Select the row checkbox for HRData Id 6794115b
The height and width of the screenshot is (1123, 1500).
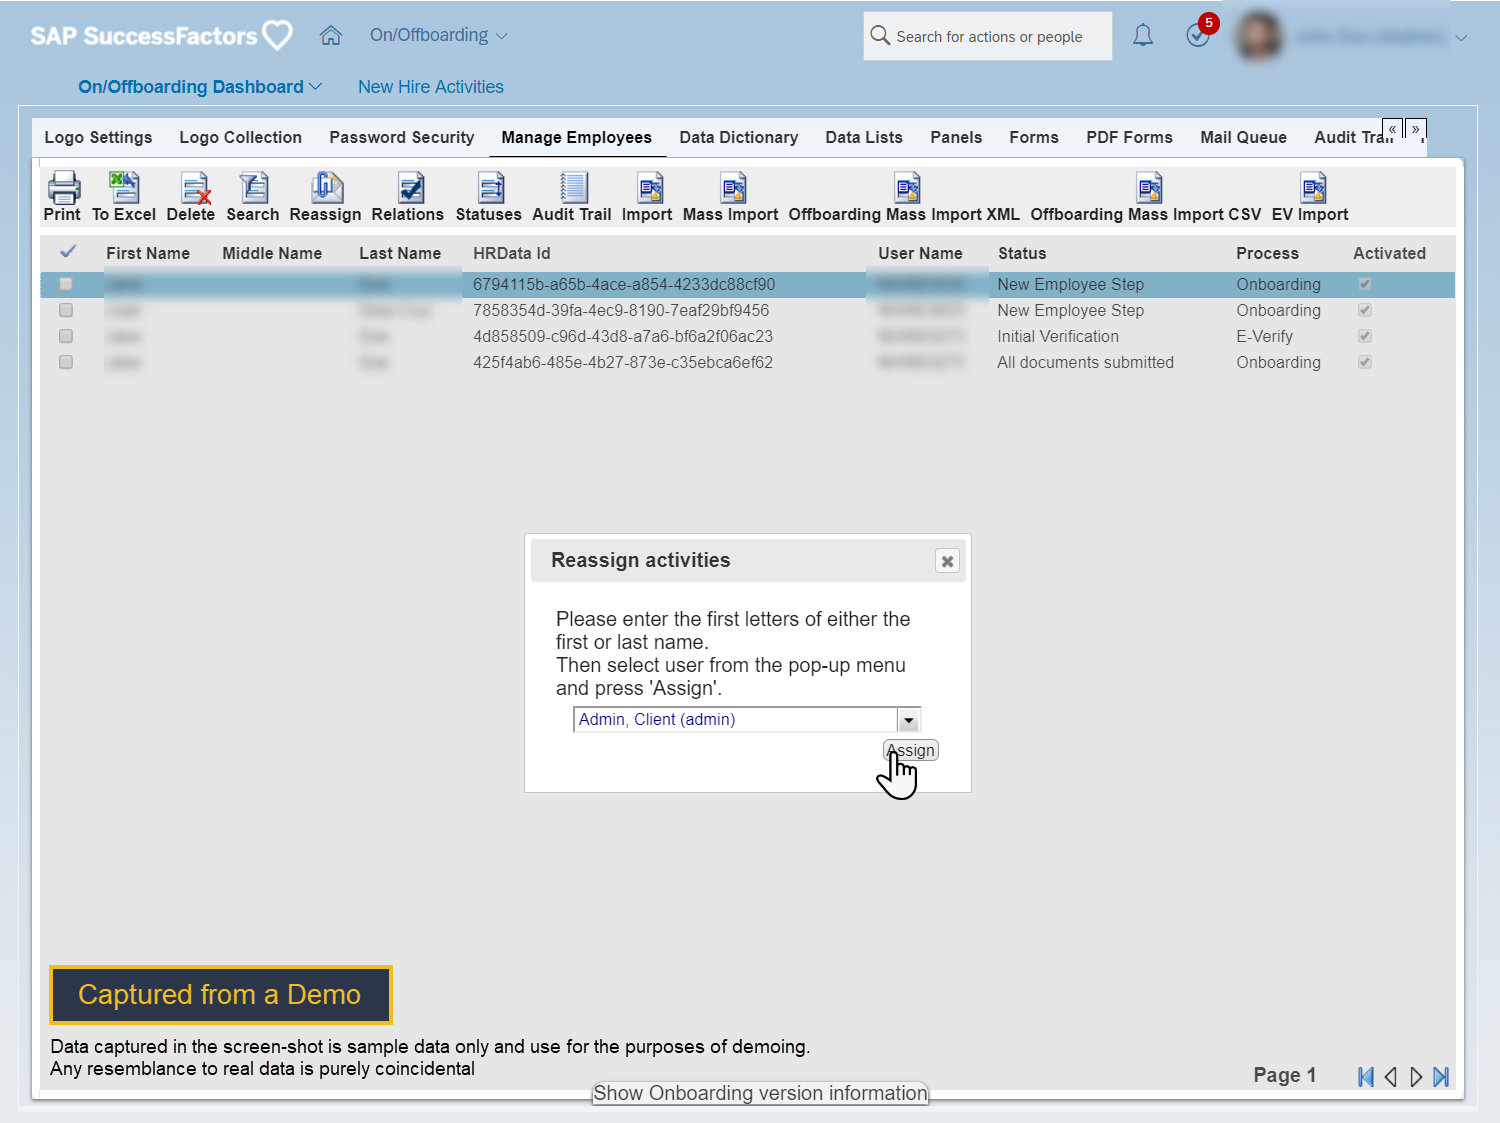pos(66,284)
